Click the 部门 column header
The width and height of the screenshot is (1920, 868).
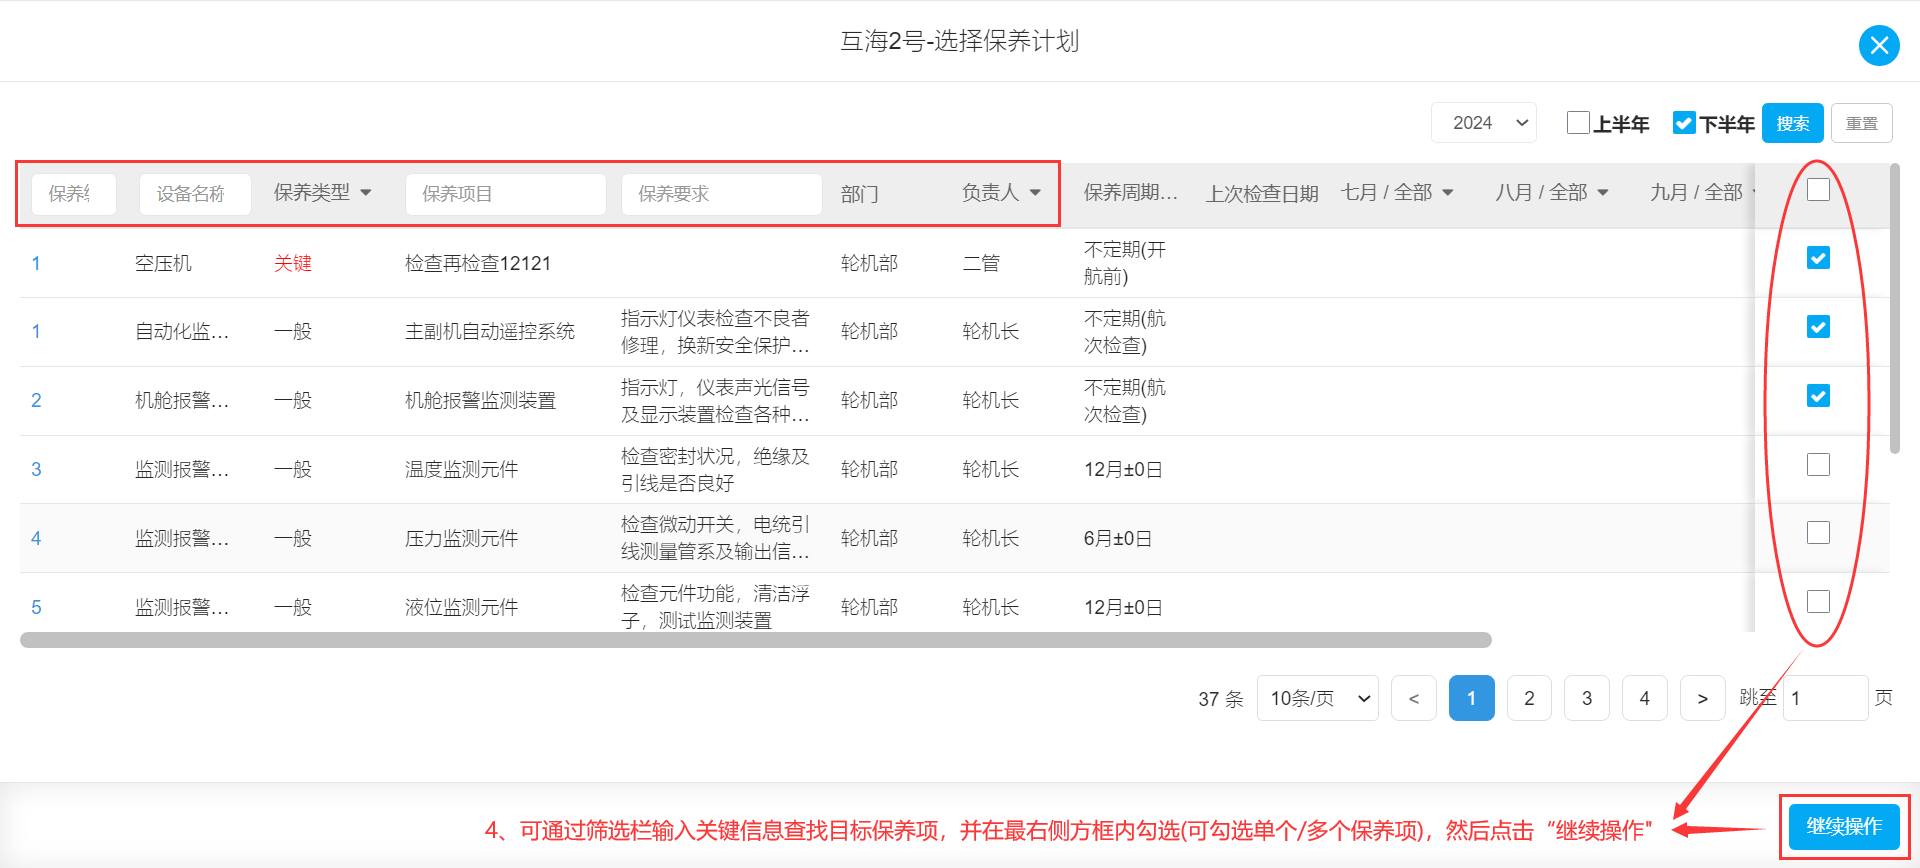pyautogui.click(x=860, y=193)
